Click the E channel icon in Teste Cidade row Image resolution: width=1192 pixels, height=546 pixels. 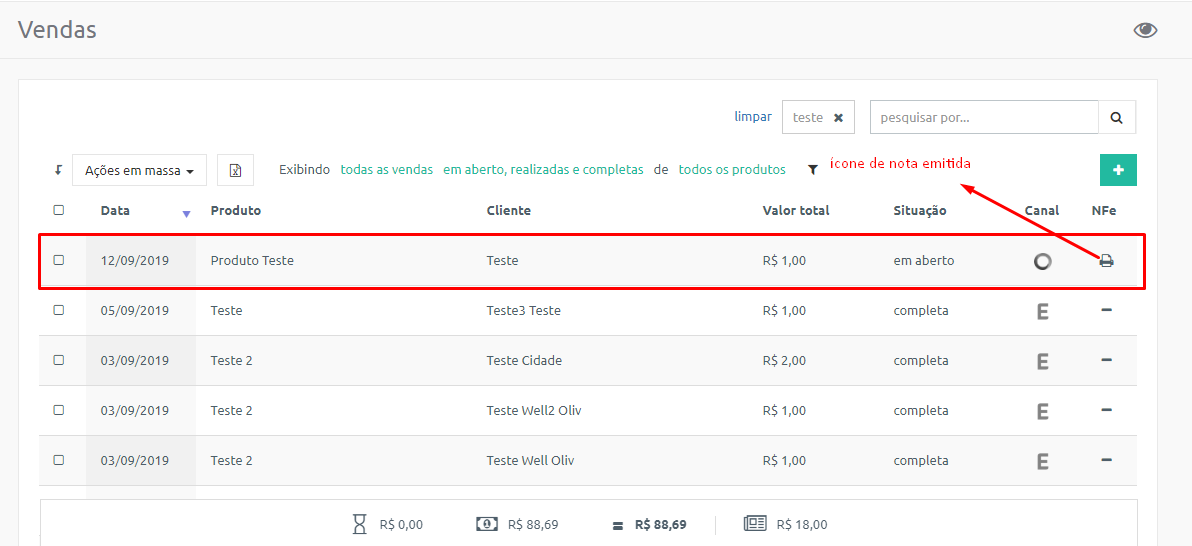1042,361
